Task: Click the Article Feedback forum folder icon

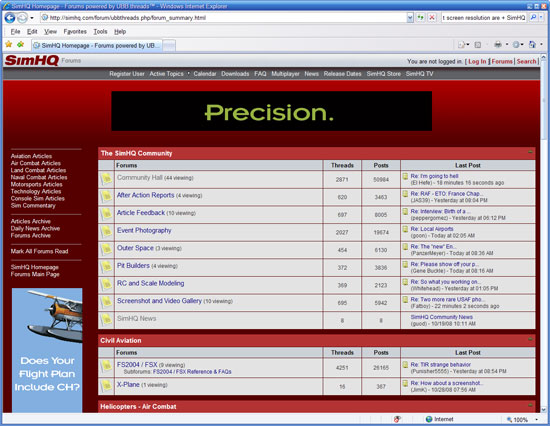Action: pyautogui.click(x=106, y=214)
